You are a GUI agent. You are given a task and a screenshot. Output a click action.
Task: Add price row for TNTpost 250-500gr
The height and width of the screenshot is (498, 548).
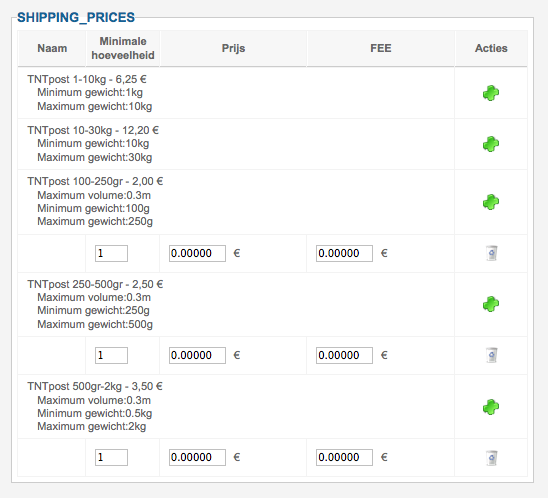click(x=491, y=304)
